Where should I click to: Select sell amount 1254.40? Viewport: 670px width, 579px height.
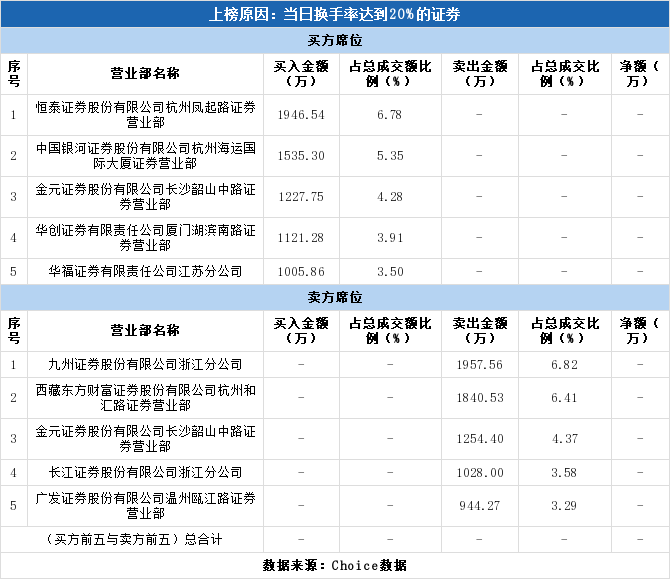pos(480,438)
